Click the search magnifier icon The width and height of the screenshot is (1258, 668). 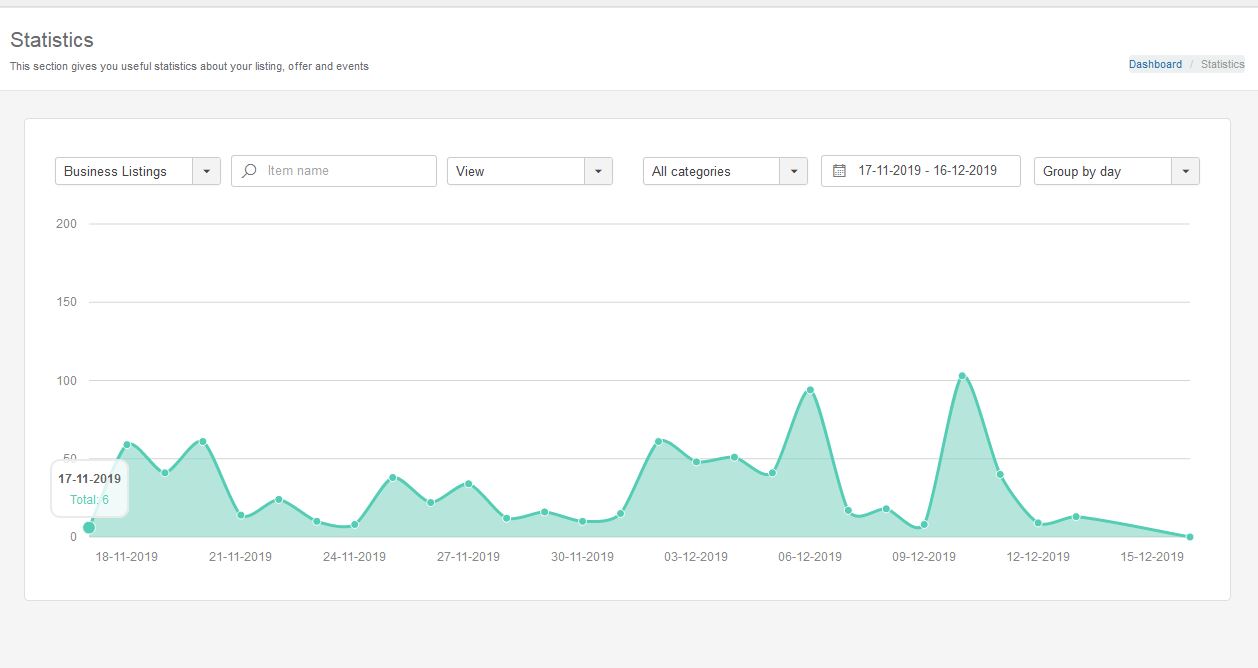250,171
